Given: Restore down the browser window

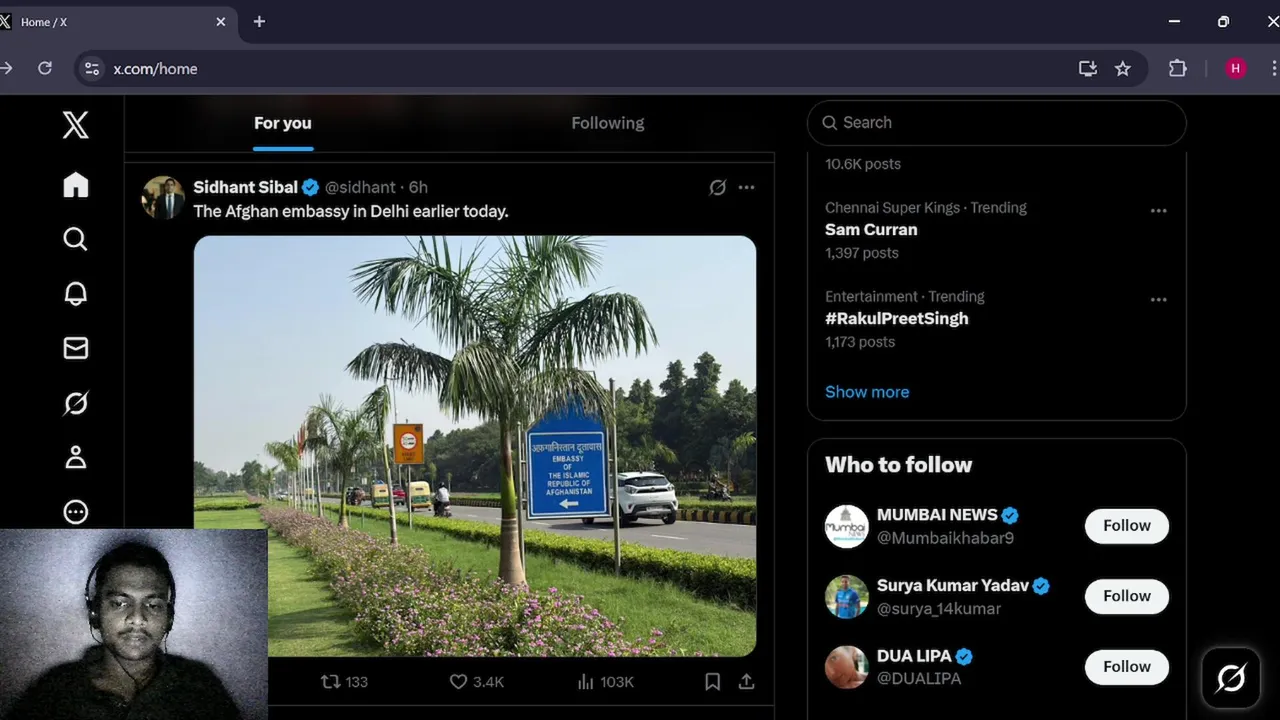Looking at the screenshot, I should pyautogui.click(x=1223, y=21).
